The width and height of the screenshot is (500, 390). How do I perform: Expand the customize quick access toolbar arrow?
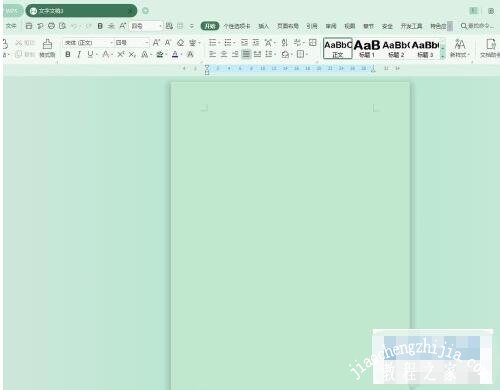click(192, 26)
